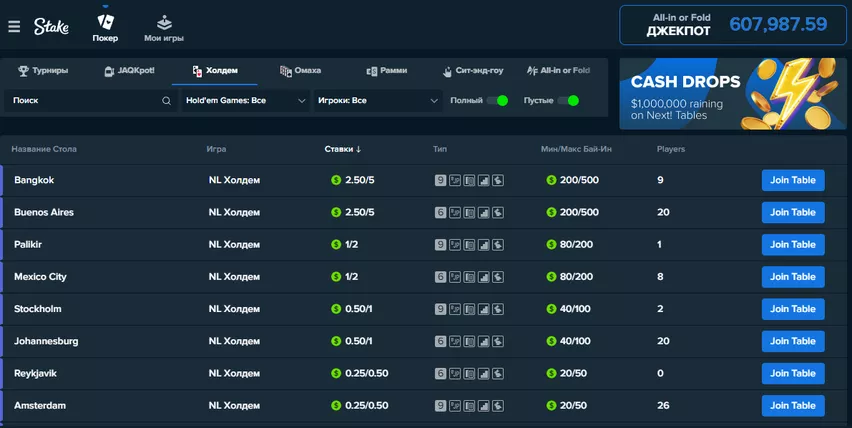Open the hamburger menu icon
The width and height of the screenshot is (852, 428).
[x=14, y=26]
